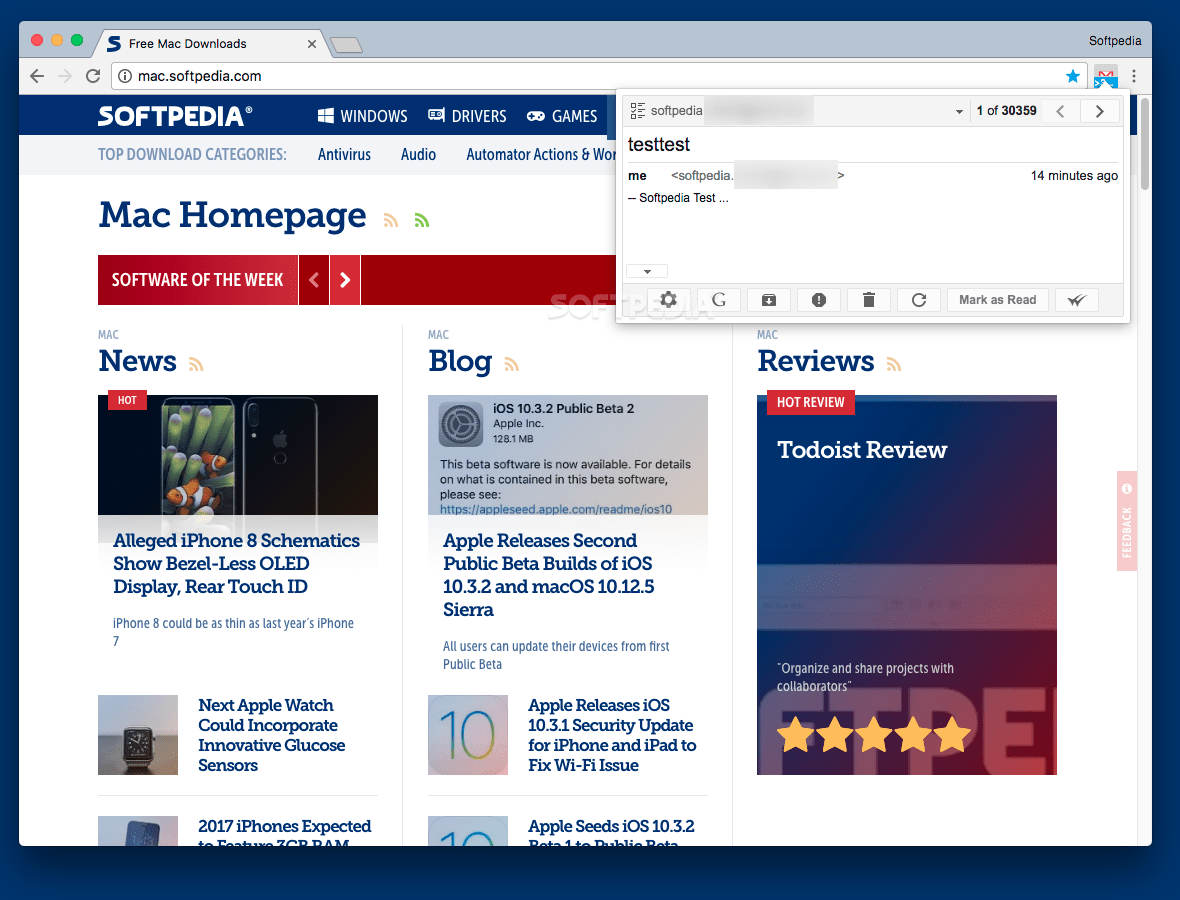Open Apple Seeds iOS 10.3.2 article
1180x900 pixels.
coord(611,832)
